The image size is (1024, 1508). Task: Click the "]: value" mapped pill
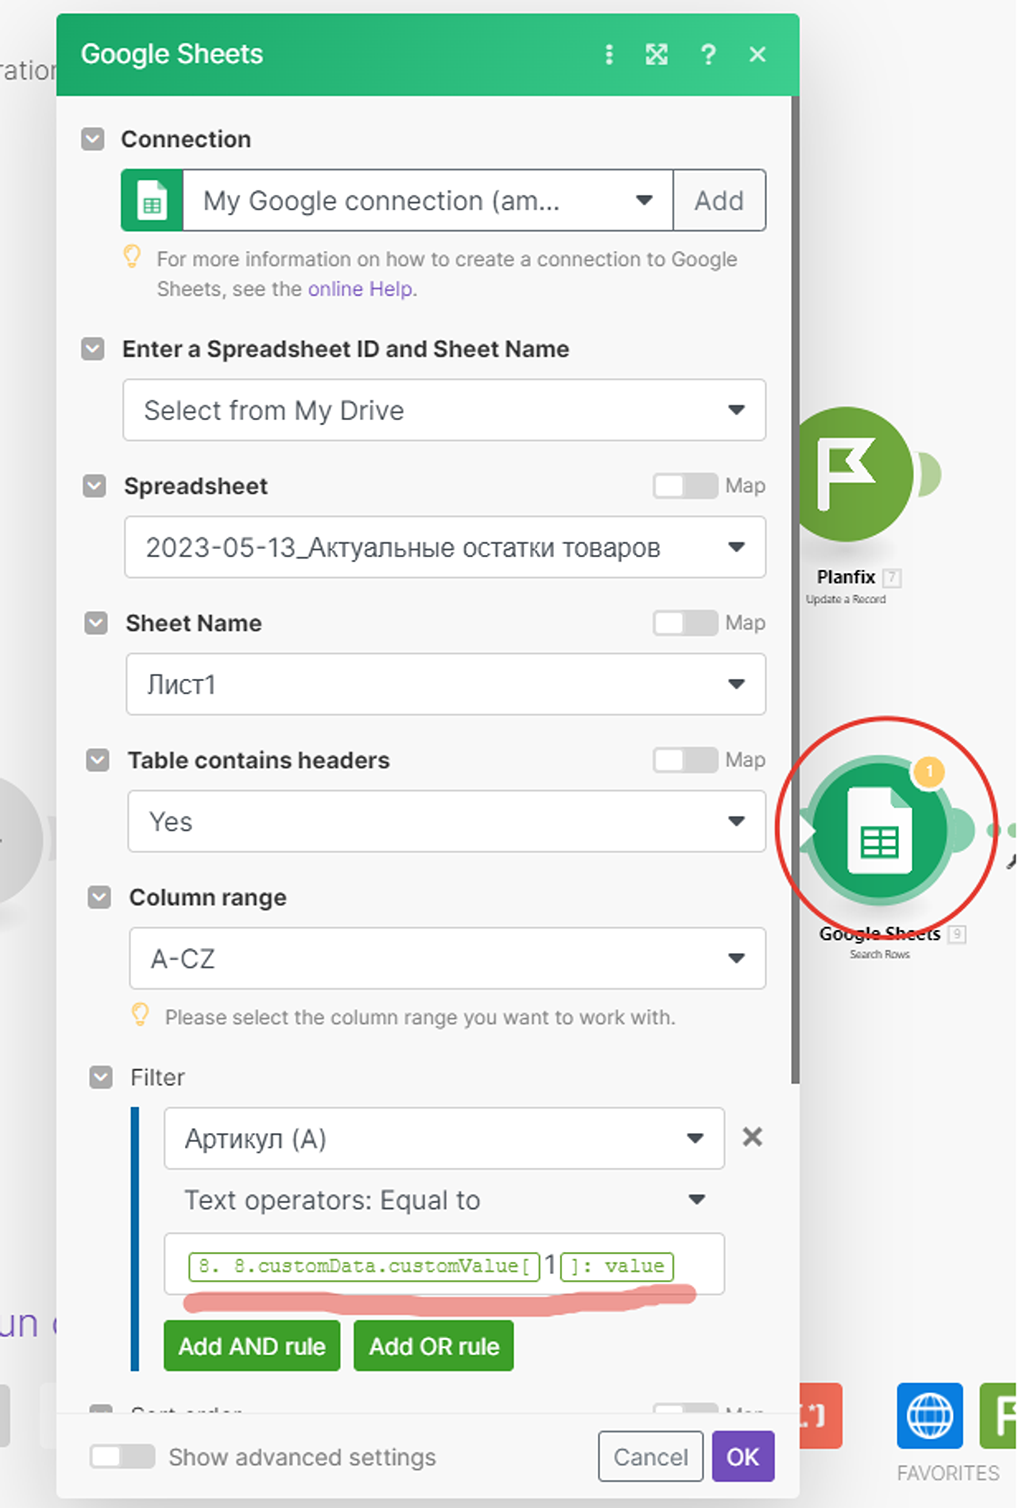(x=617, y=1266)
